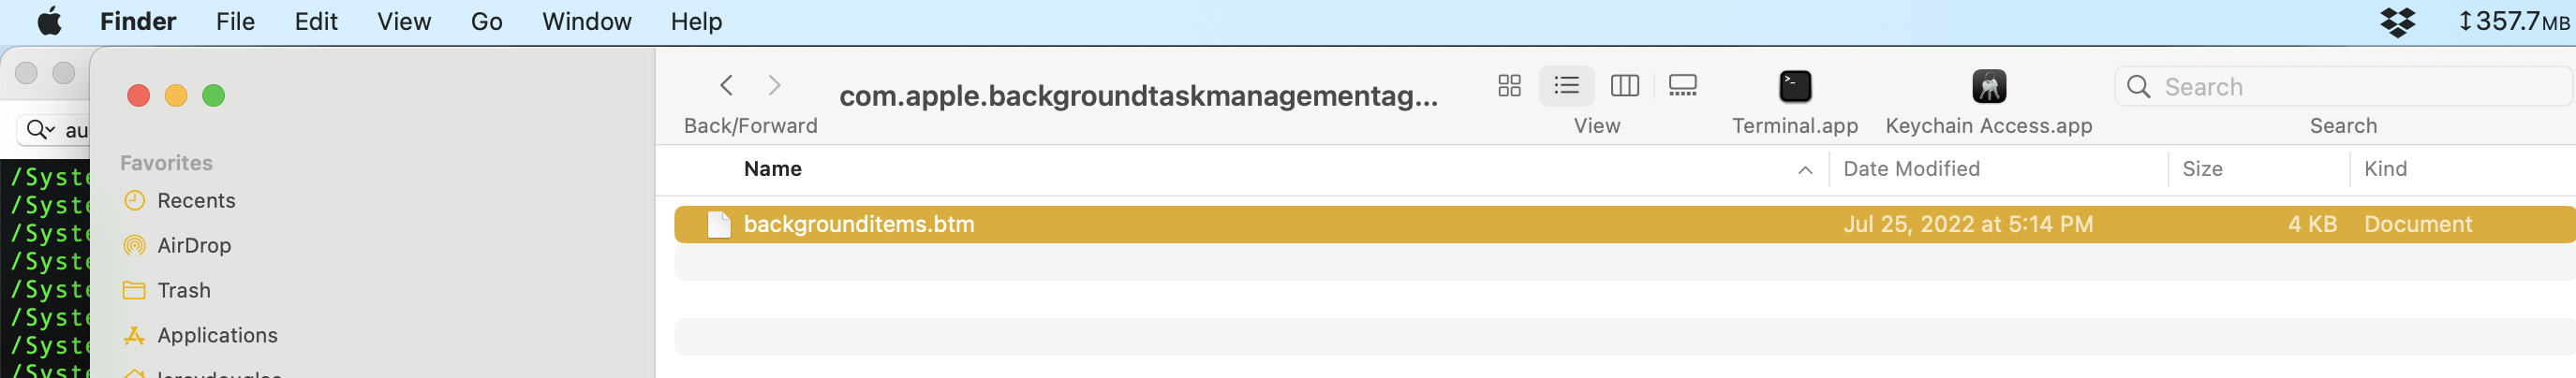2576x378 pixels.
Task: Switch to list view mode
Action: tap(1566, 86)
